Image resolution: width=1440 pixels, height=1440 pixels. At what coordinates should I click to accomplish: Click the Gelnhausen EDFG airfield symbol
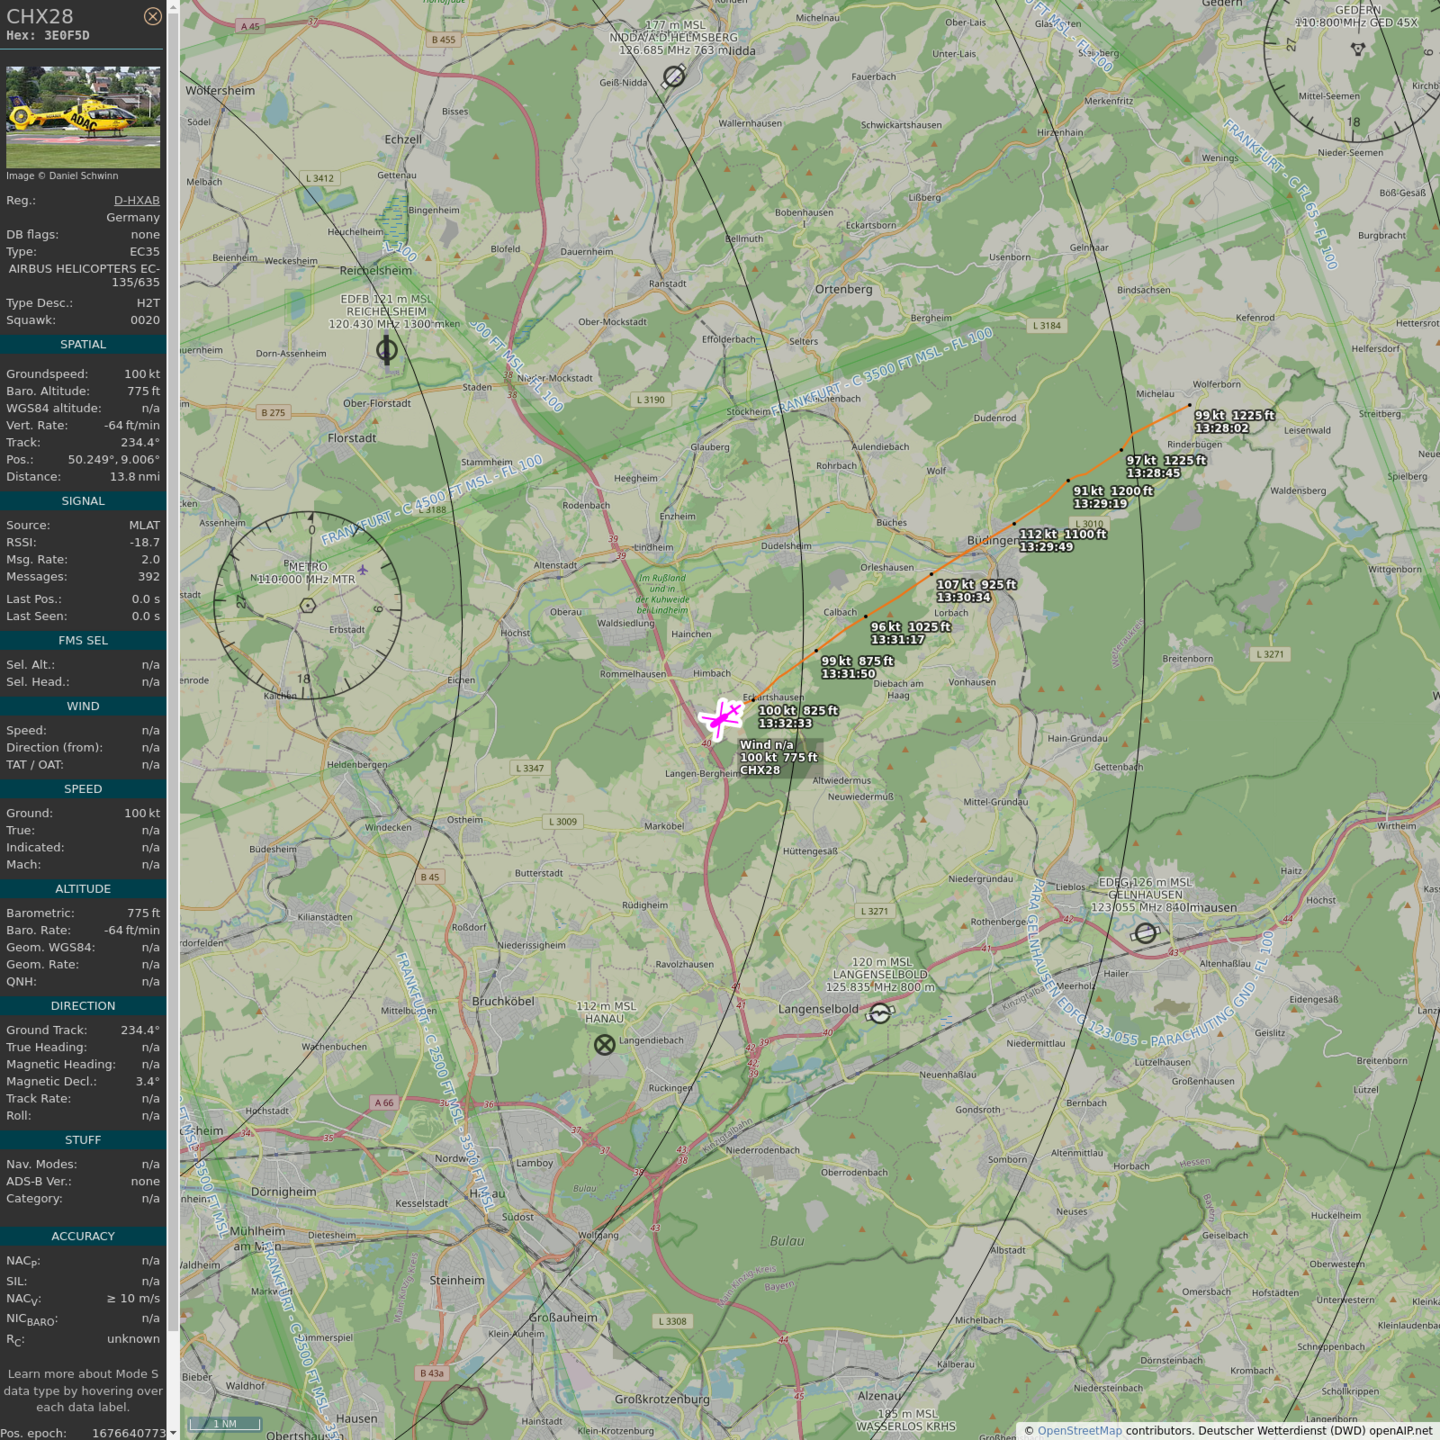1145,933
